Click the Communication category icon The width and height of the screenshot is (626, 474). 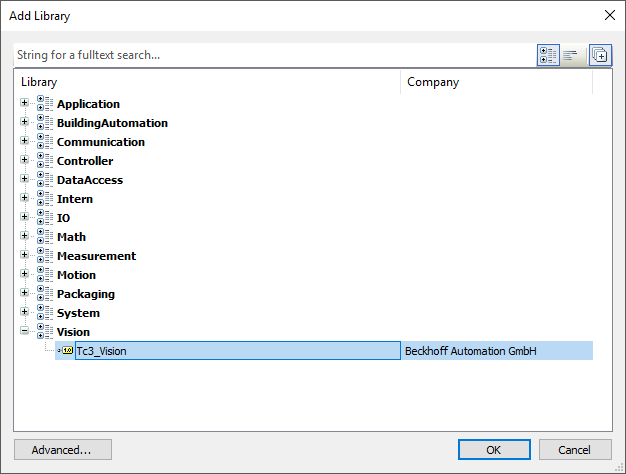[x=45, y=141]
